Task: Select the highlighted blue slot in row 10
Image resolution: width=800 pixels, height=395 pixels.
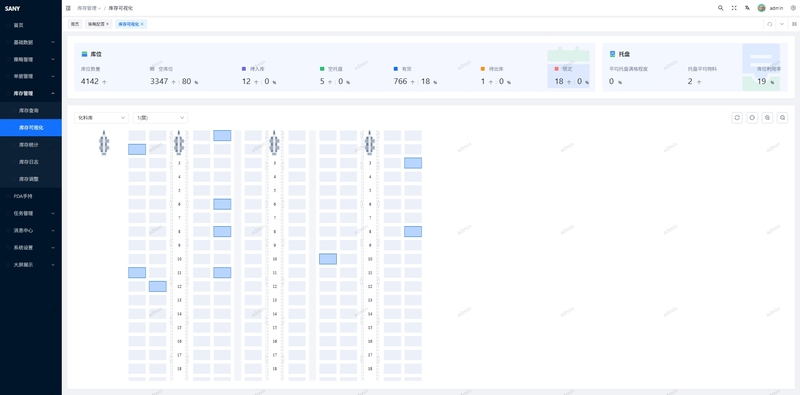Action: click(x=328, y=259)
